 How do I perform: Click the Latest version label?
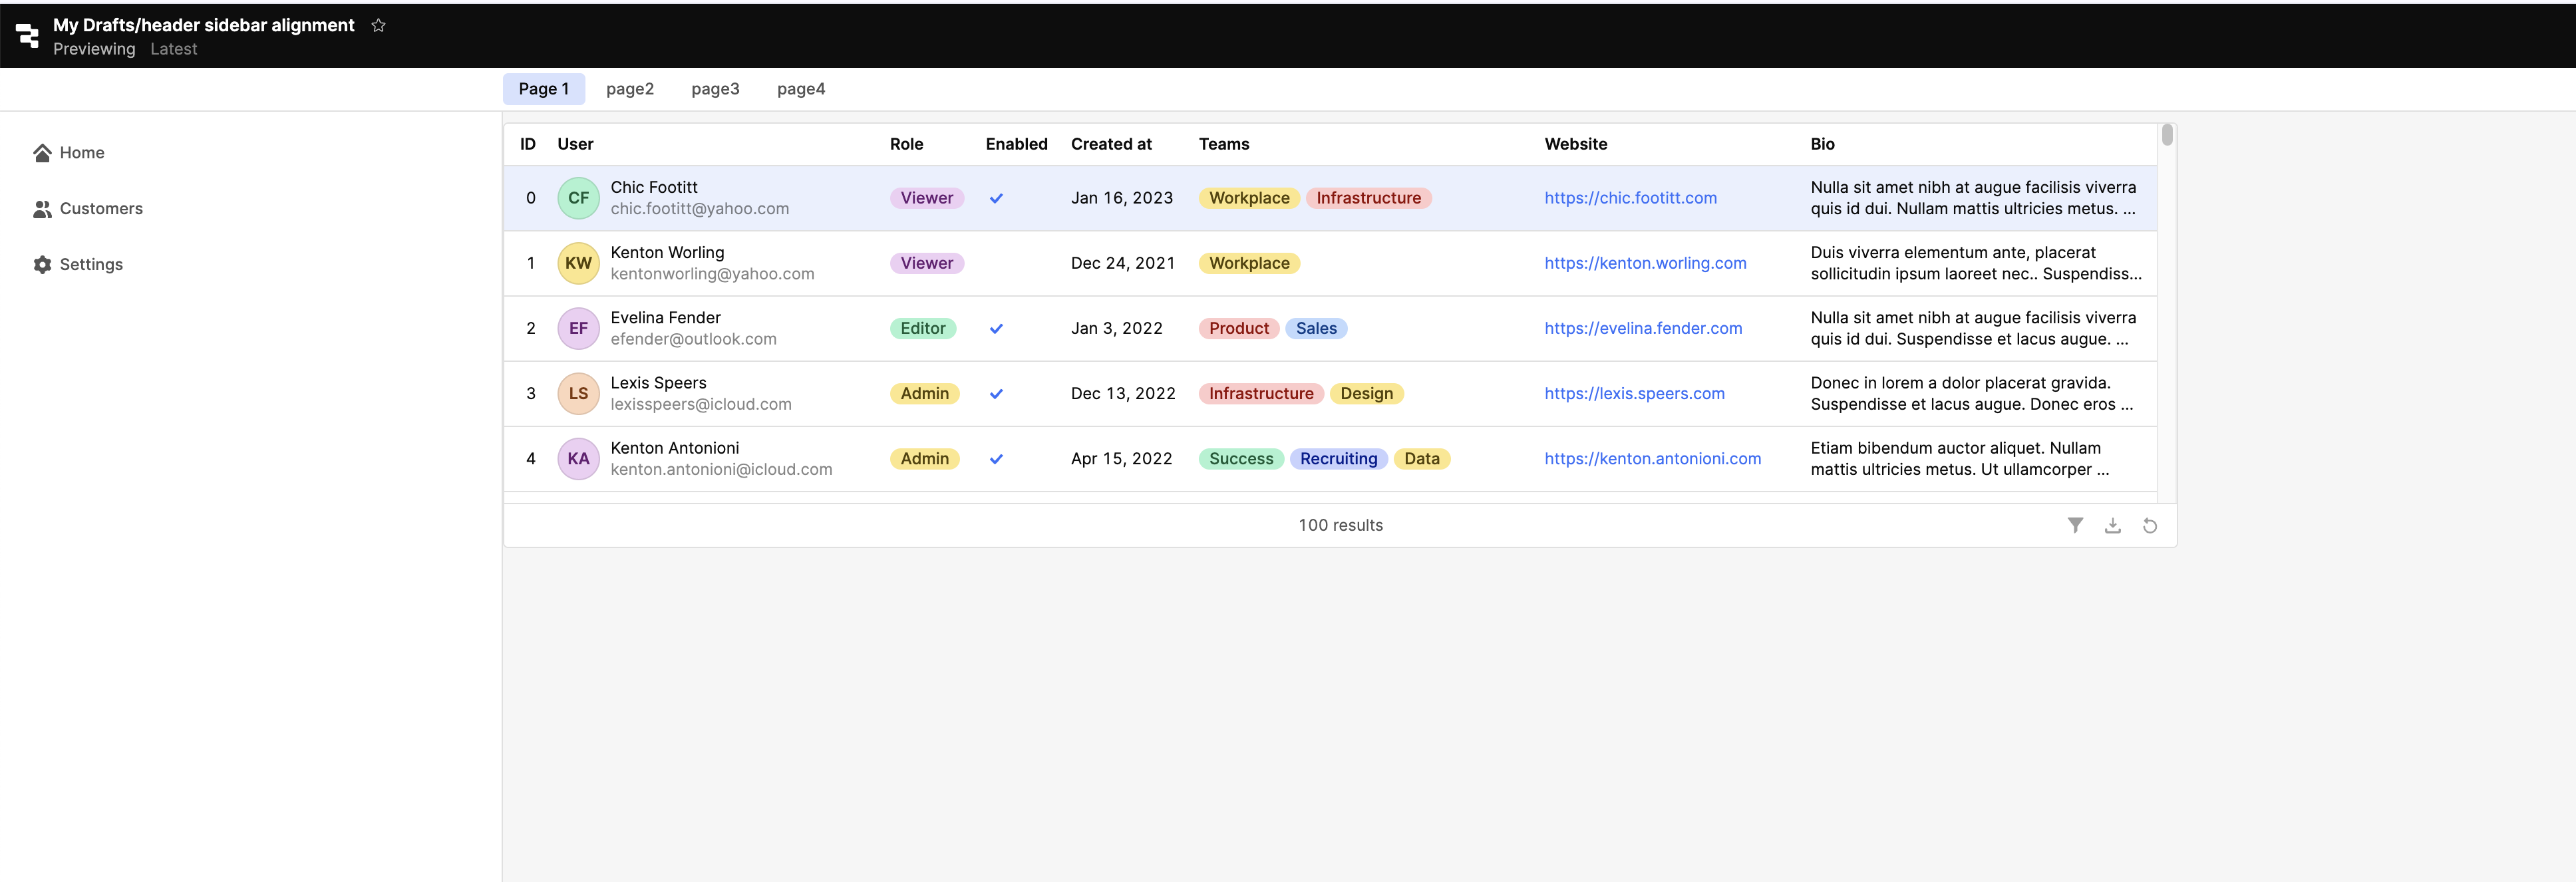click(174, 49)
